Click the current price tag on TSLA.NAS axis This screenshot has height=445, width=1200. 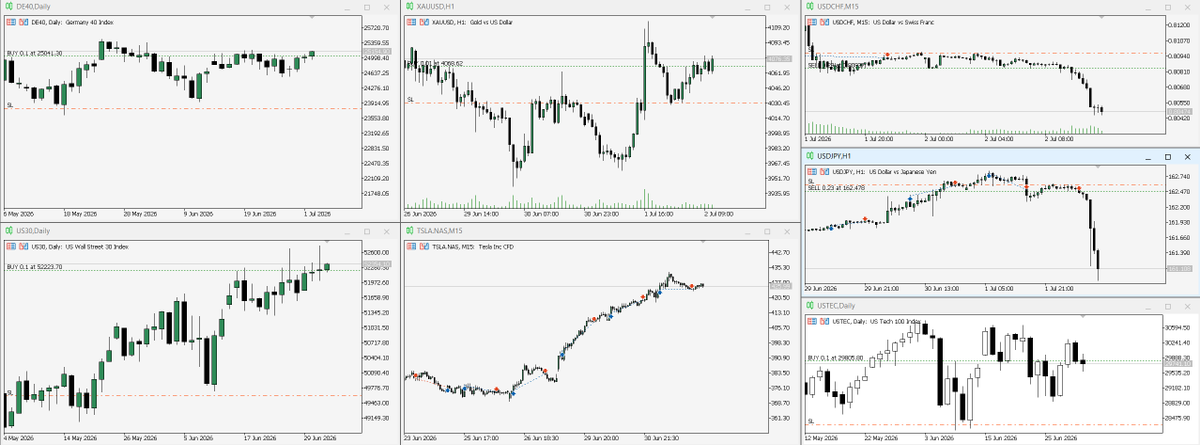click(x=780, y=287)
